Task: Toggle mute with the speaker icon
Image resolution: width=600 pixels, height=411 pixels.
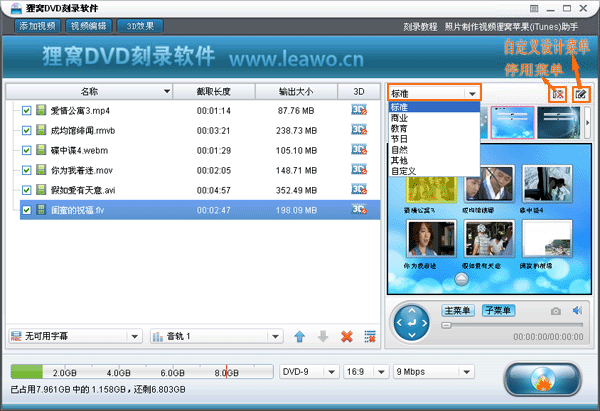Action: [x=577, y=310]
